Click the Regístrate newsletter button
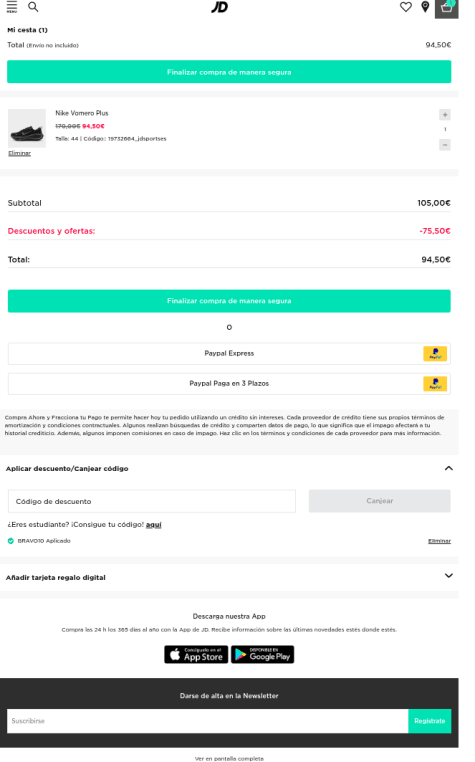The image size is (475, 762). click(x=430, y=721)
